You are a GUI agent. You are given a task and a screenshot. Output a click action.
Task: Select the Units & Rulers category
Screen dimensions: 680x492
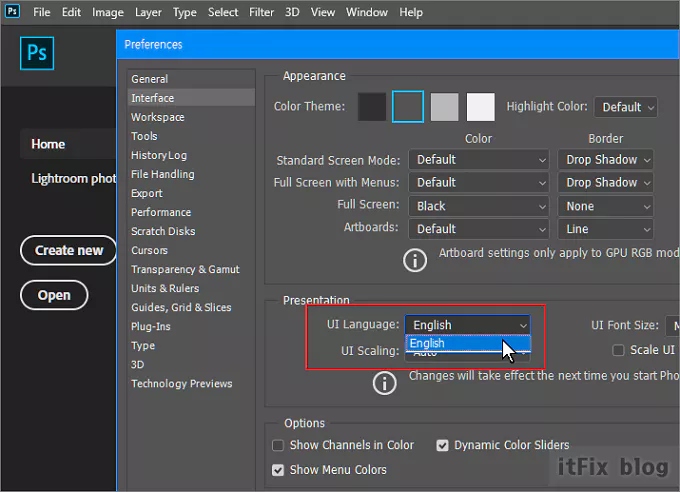(x=191, y=289)
